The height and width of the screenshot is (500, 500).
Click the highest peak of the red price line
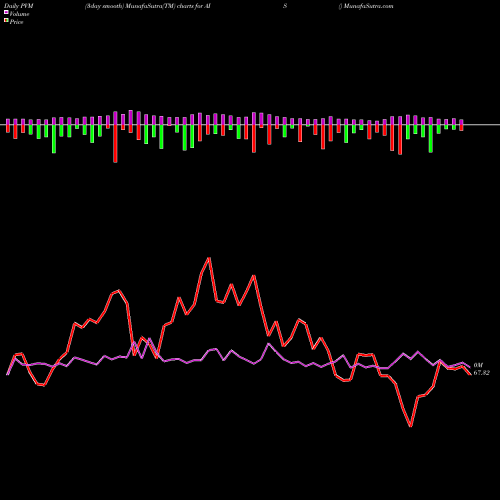209,258
